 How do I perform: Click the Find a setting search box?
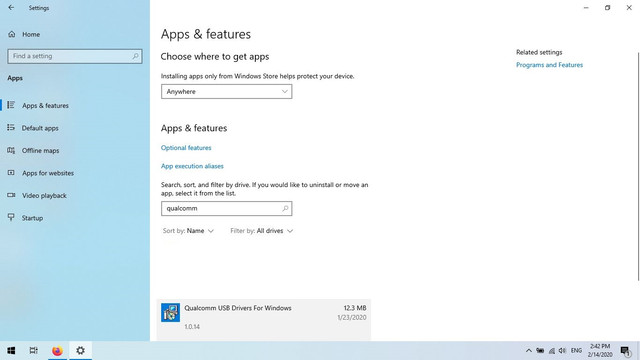[x=75, y=56]
